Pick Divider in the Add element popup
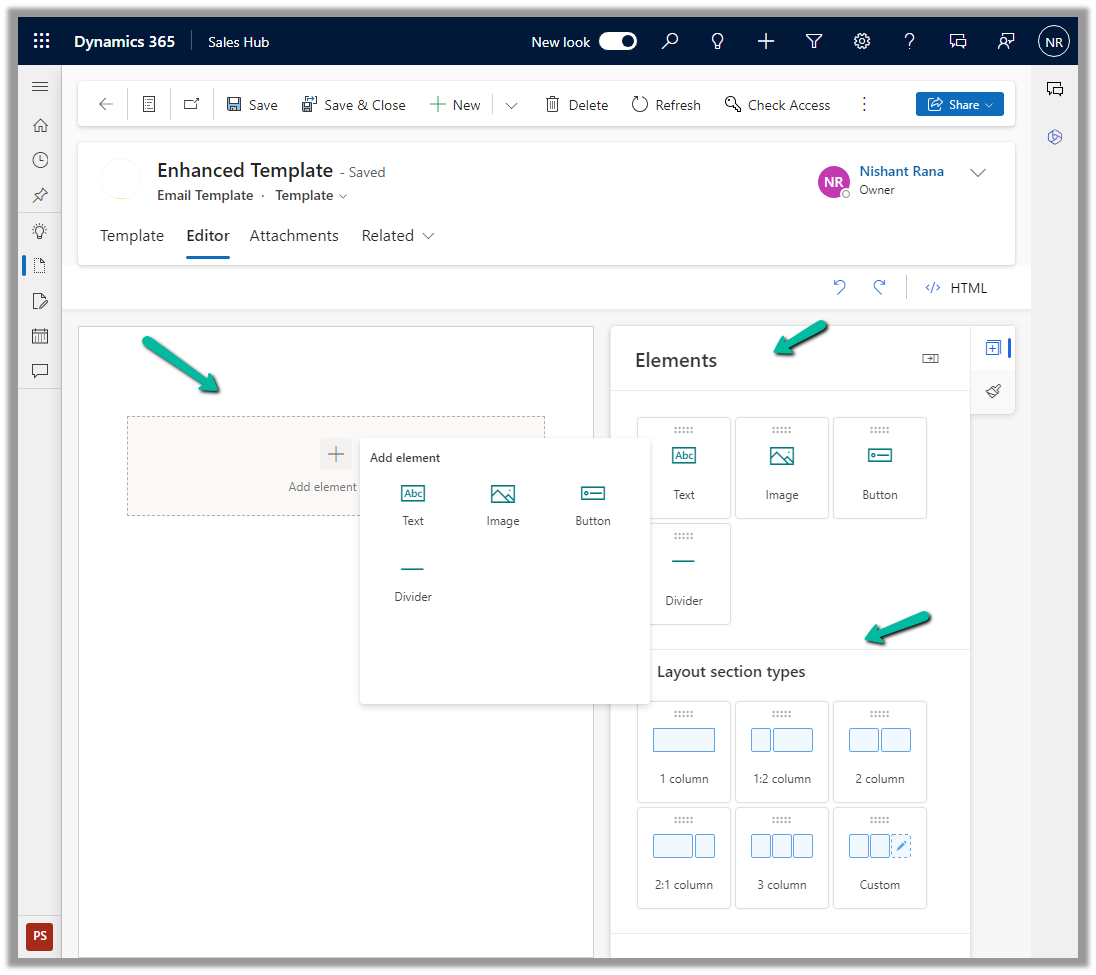1096x975 pixels. [413, 580]
